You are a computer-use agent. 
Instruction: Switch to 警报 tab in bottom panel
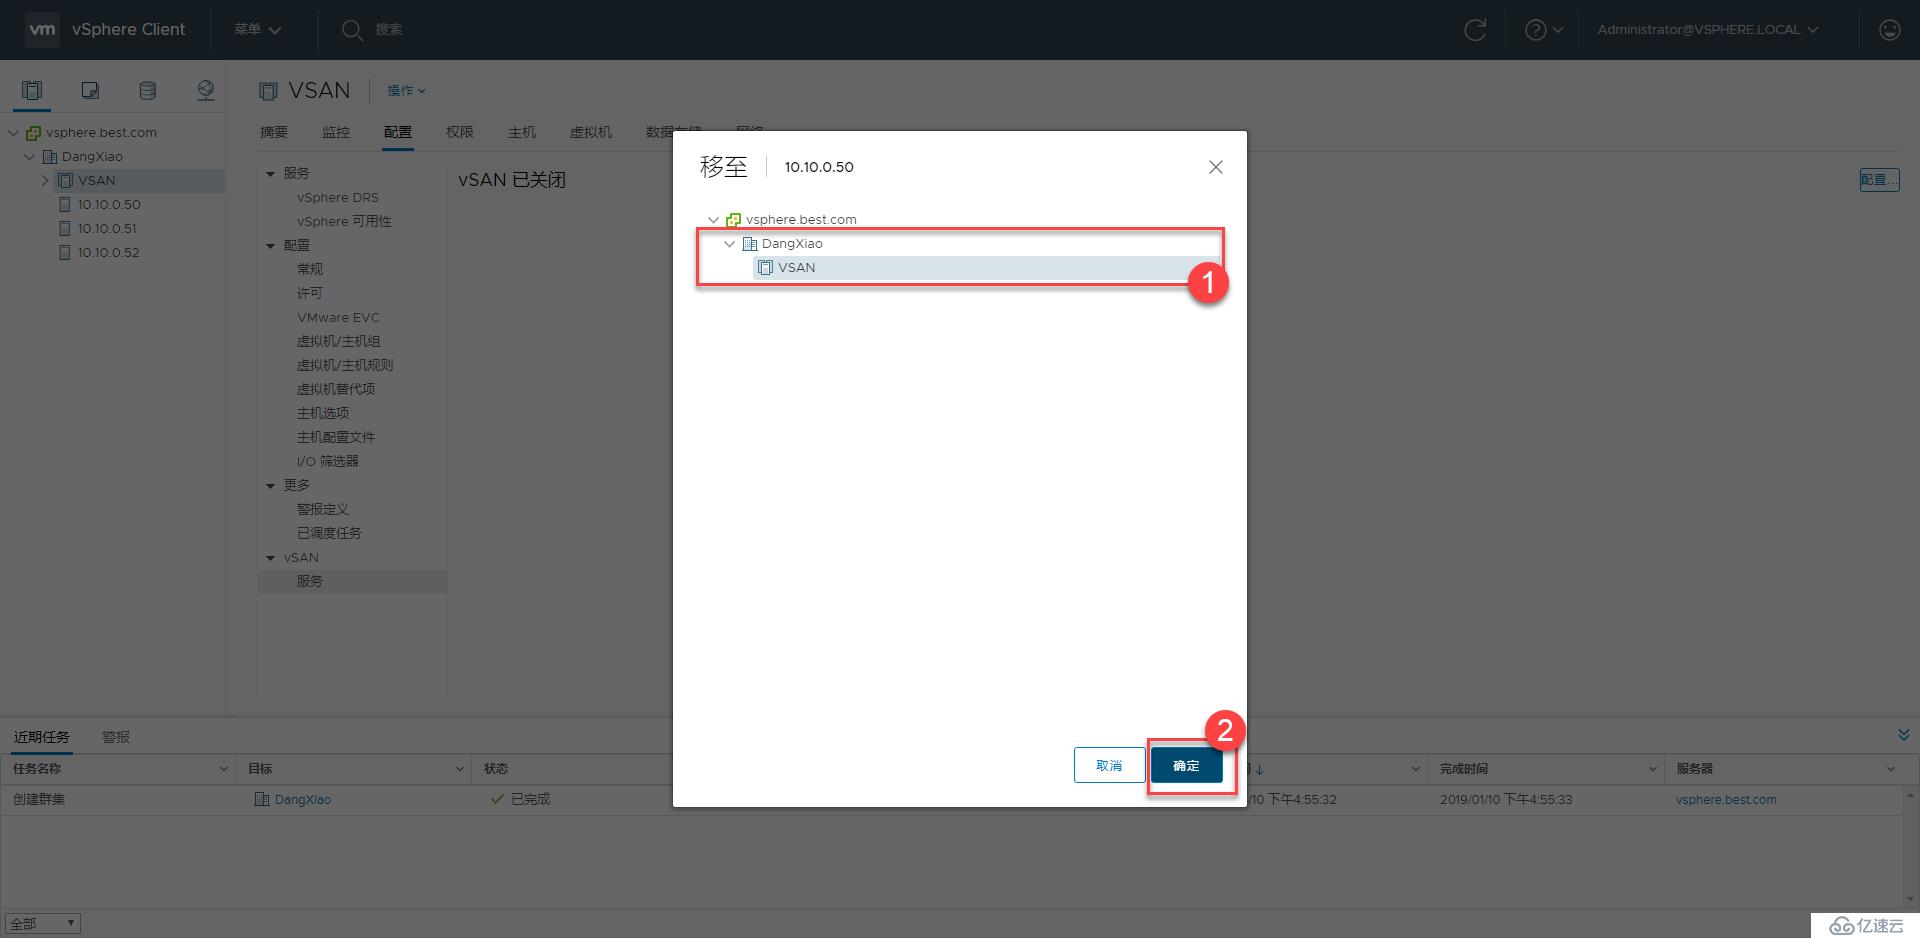tap(116, 737)
